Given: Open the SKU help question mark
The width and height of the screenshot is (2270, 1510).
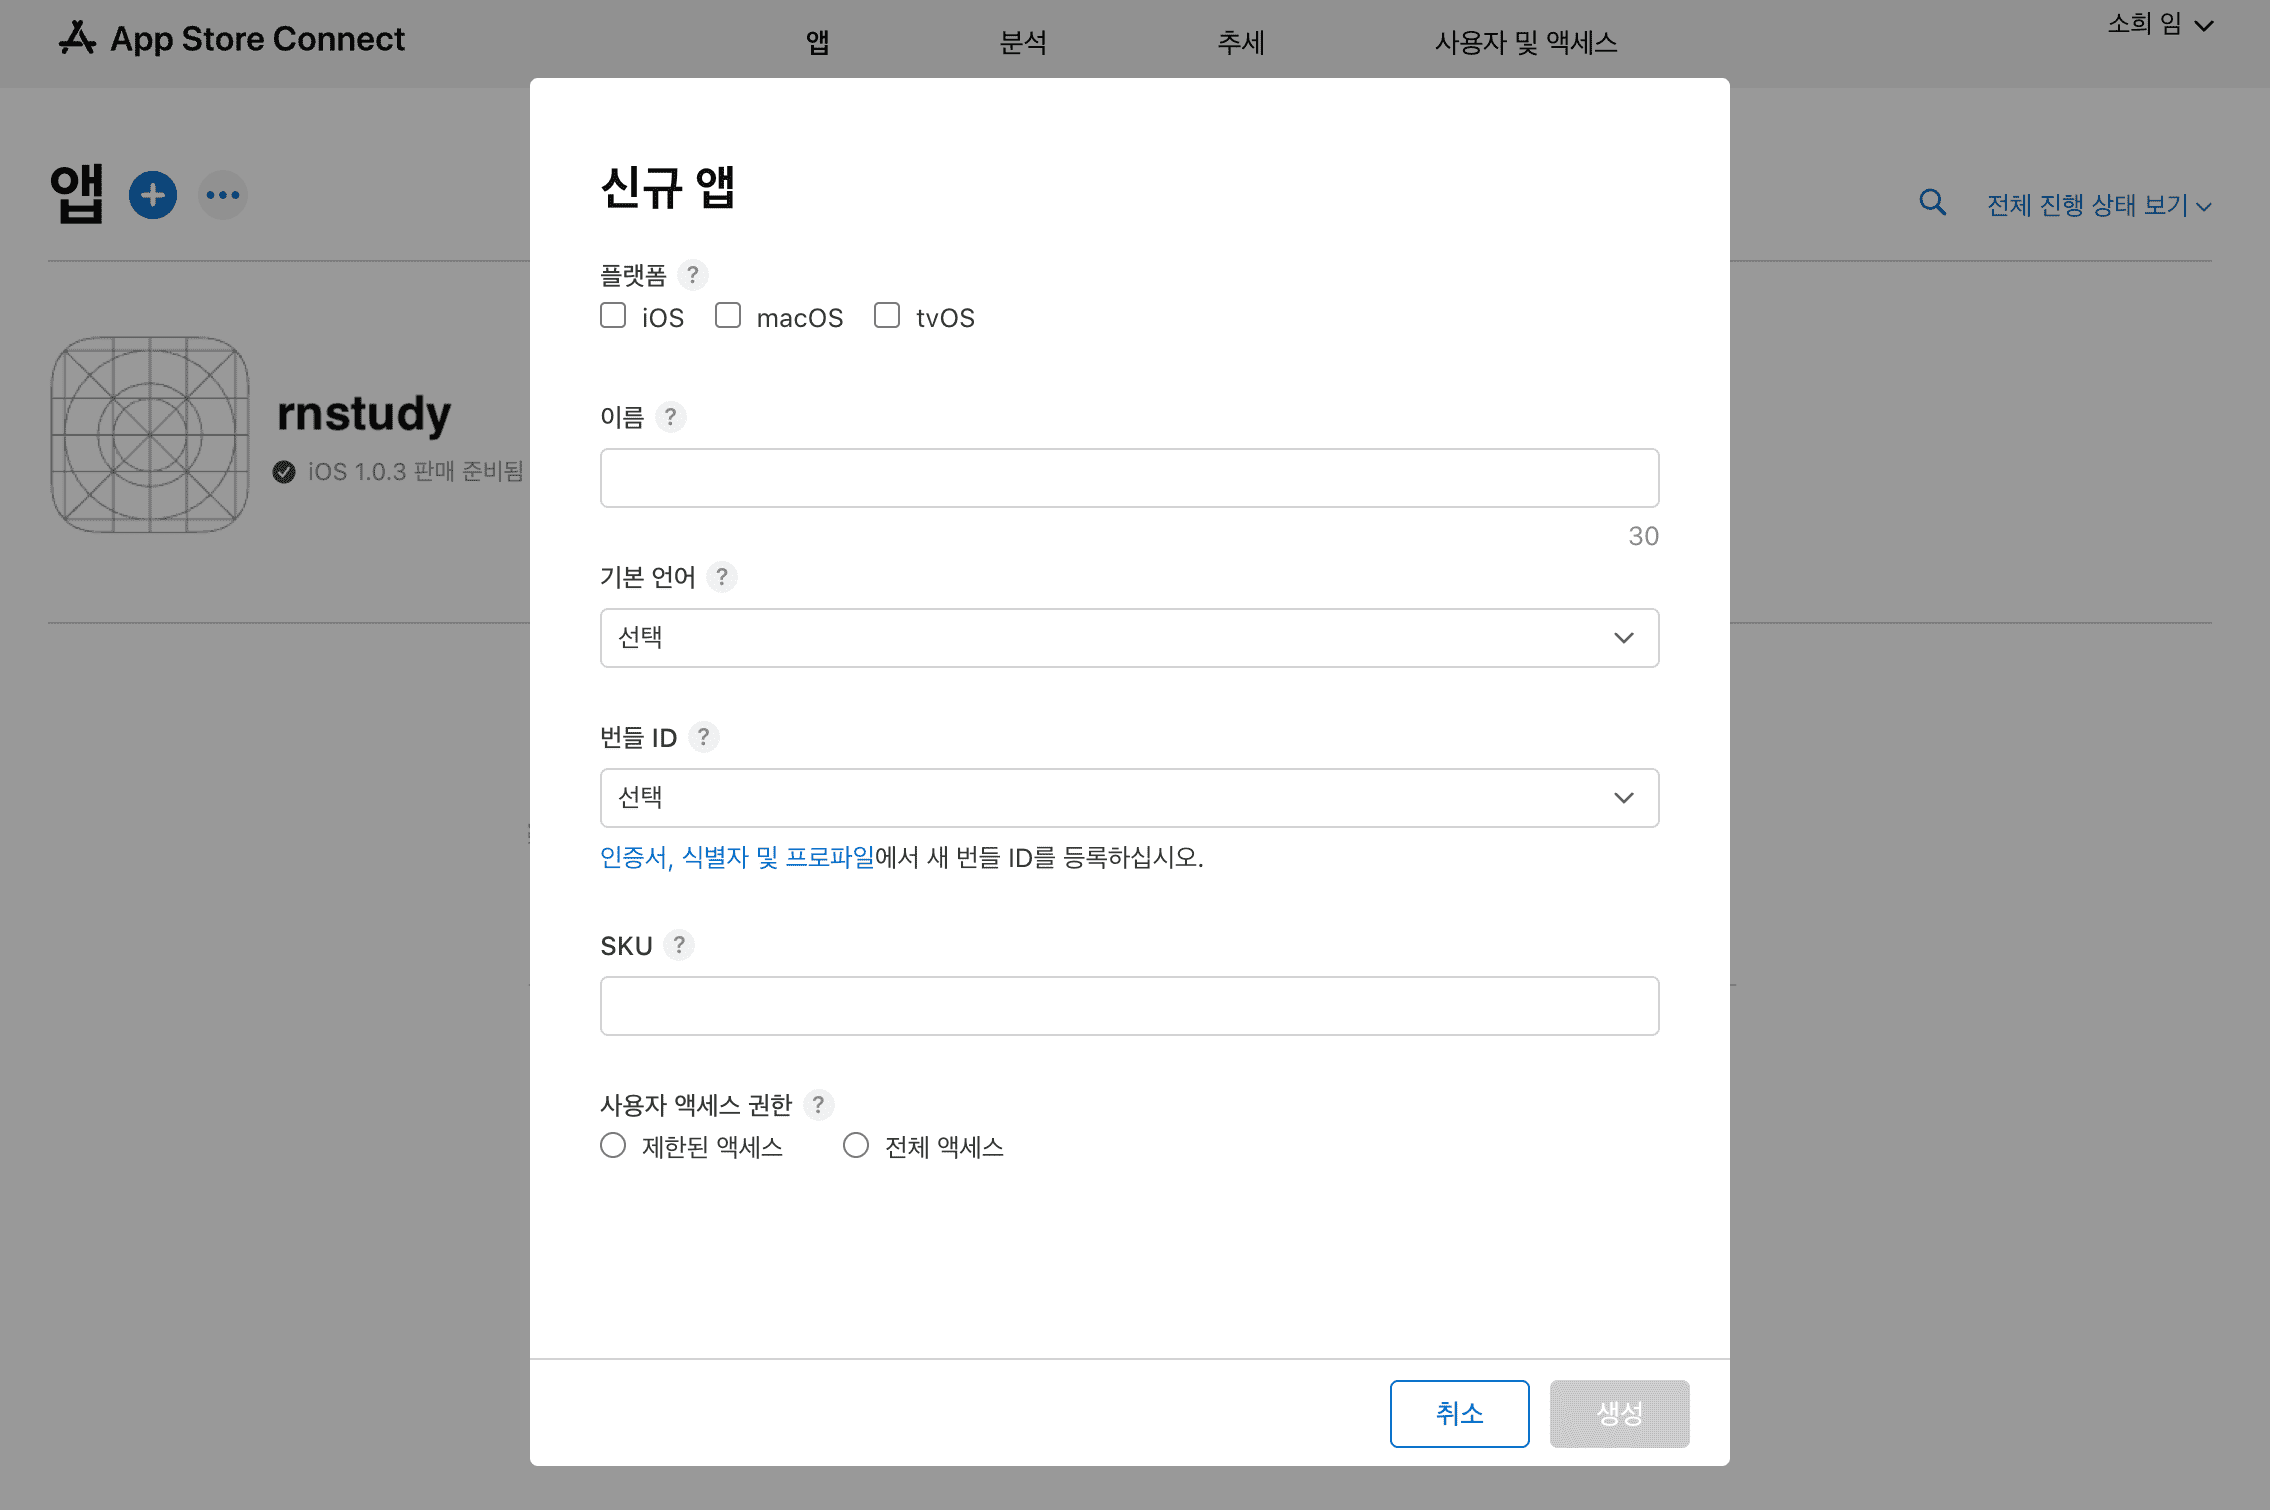Looking at the screenshot, I should (680, 945).
